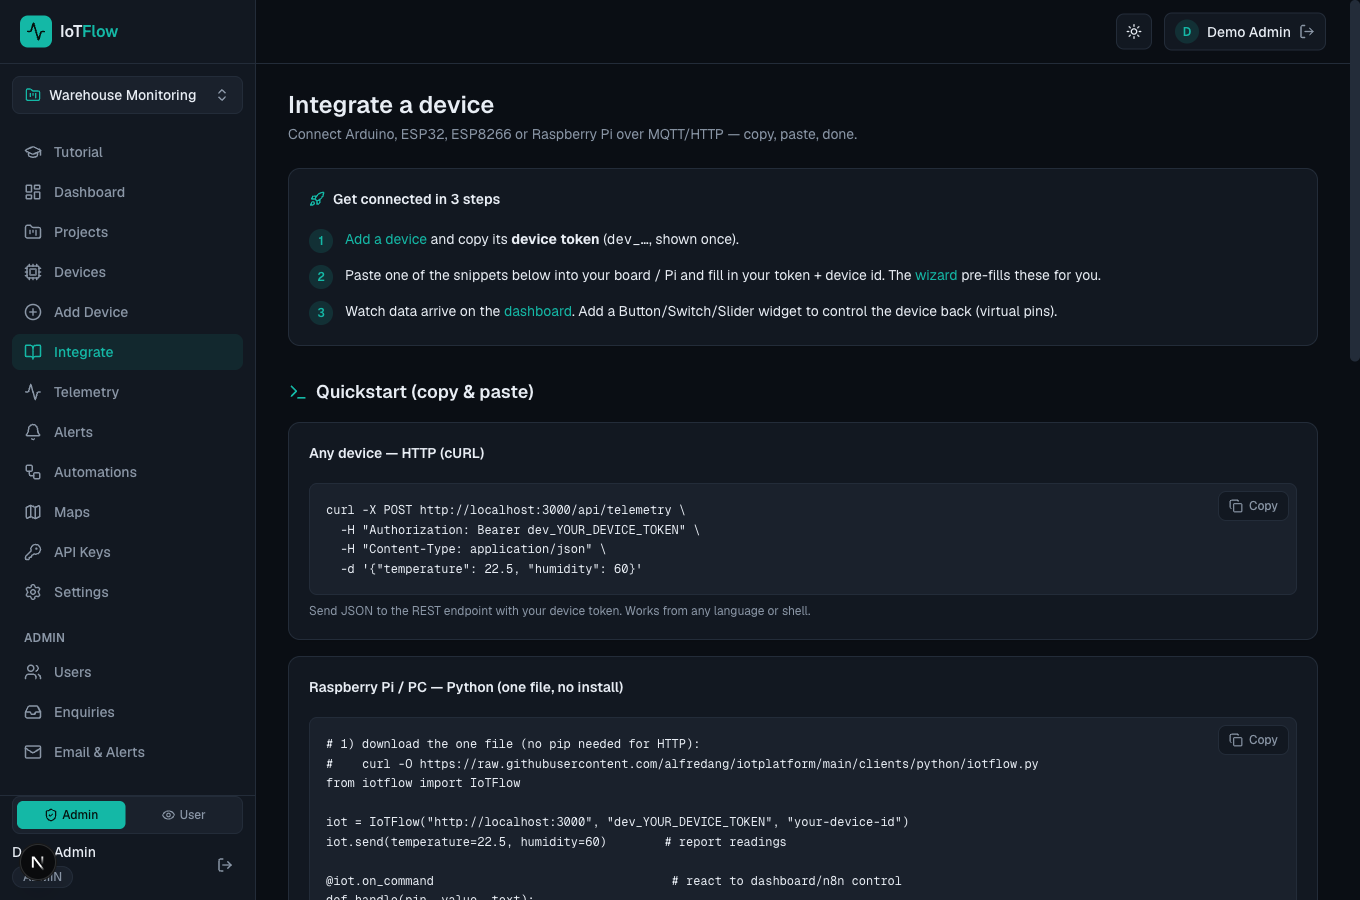1360x900 pixels.
Task: Open the 'wizard' link in step 2
Action: [x=936, y=275]
